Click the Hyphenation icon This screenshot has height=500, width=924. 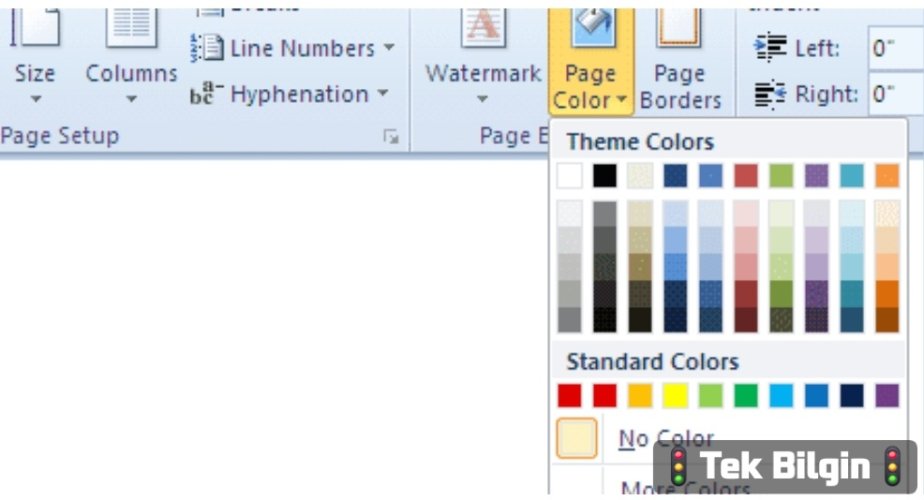pos(207,94)
